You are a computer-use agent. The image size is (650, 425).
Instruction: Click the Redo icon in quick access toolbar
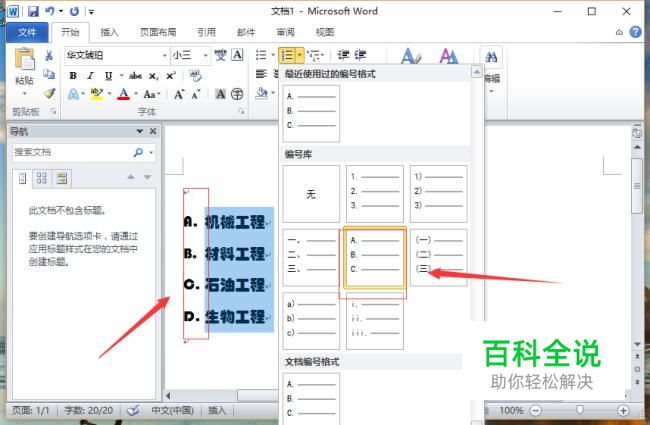tap(74, 11)
